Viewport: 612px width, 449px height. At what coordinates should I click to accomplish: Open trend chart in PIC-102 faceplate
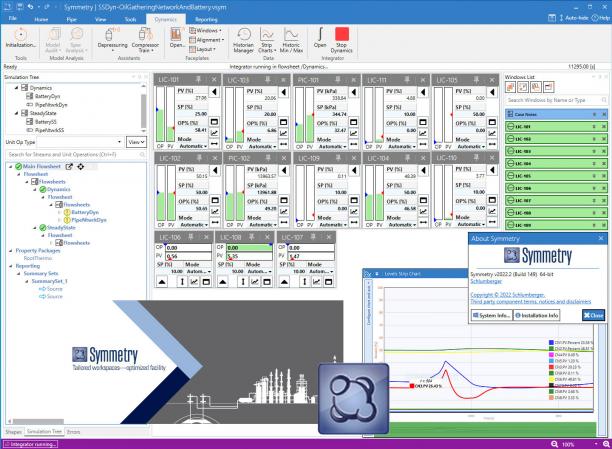click(x=284, y=211)
